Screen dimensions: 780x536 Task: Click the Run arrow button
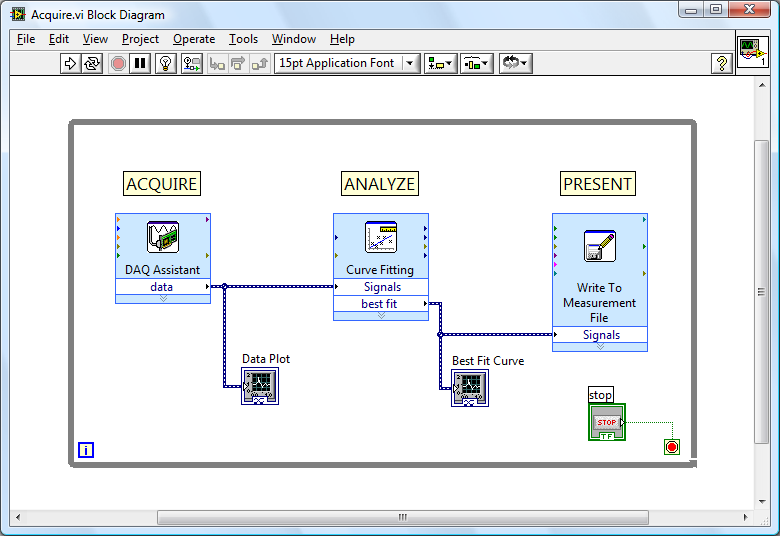70,63
